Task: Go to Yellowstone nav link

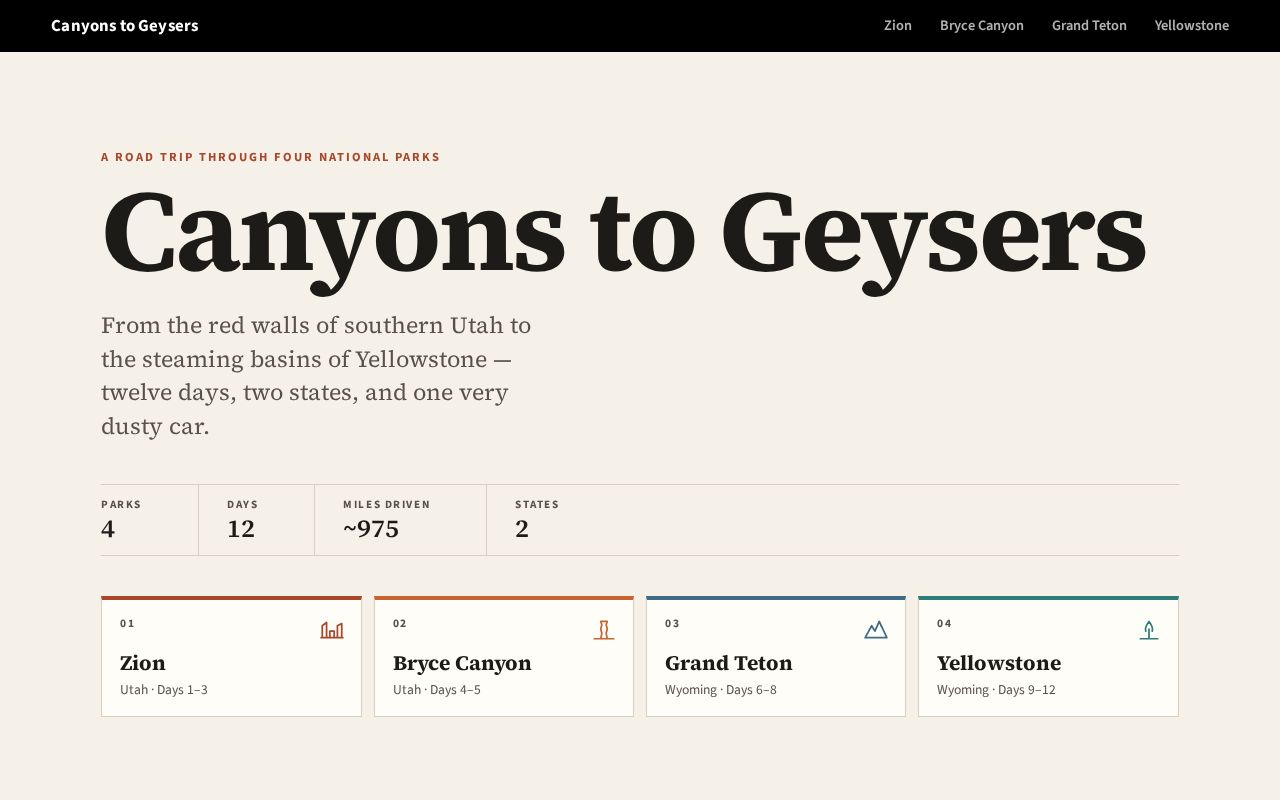Action: (1192, 26)
